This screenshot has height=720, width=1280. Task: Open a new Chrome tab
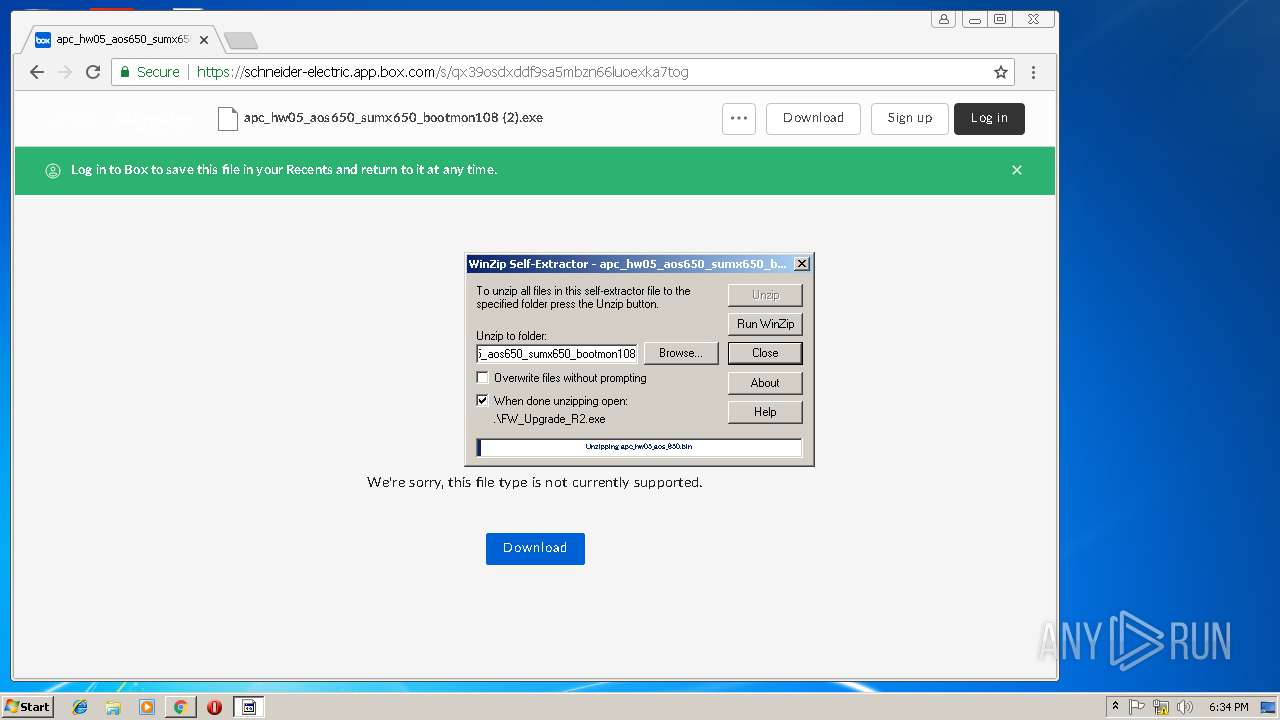[241, 40]
